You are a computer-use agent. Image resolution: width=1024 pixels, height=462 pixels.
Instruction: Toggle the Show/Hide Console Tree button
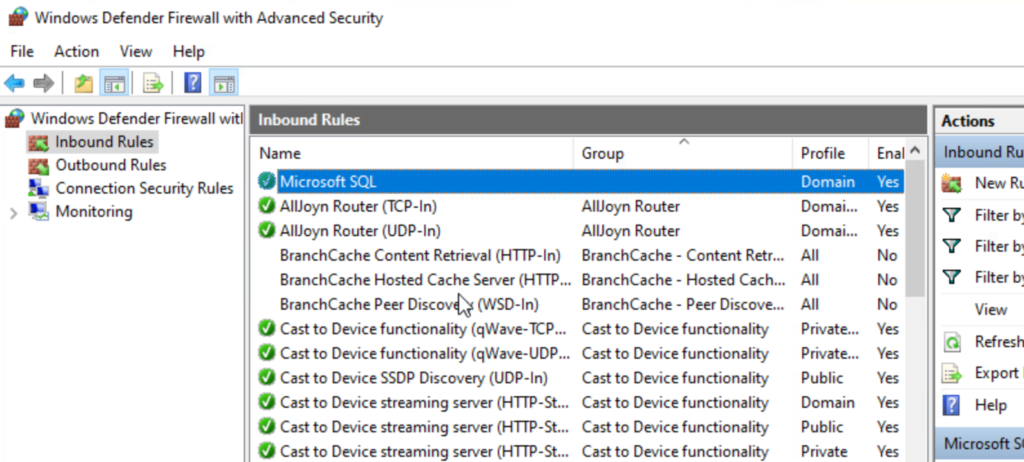coord(115,83)
